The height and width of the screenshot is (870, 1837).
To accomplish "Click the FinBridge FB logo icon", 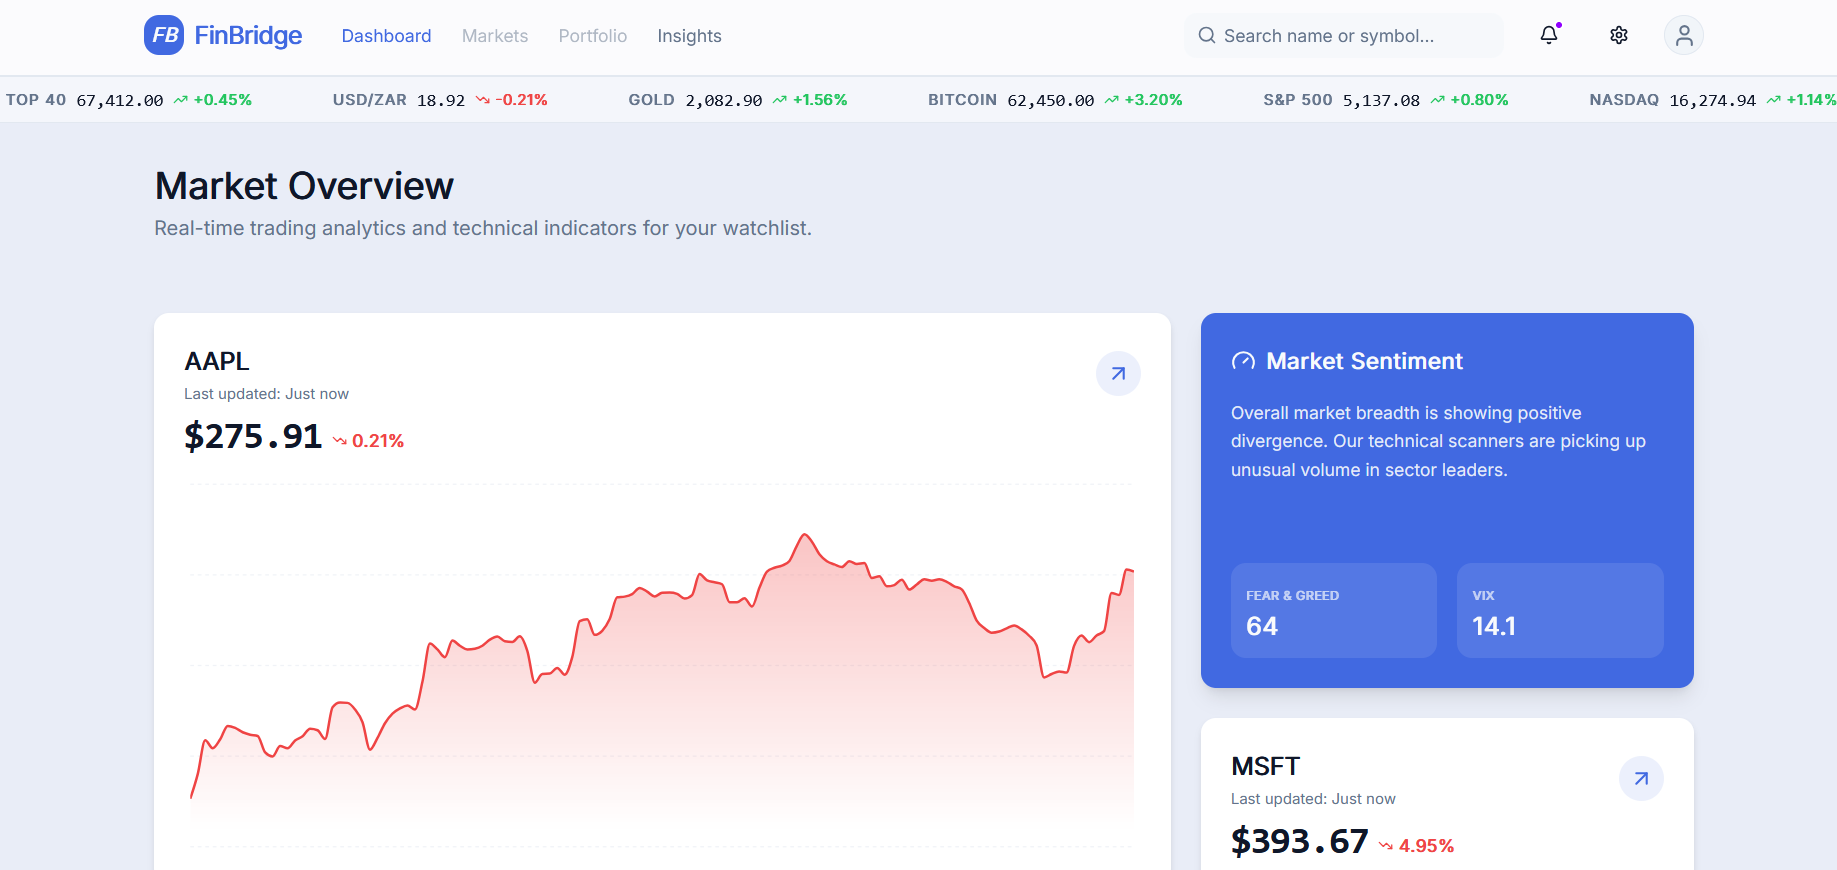I will click(164, 35).
